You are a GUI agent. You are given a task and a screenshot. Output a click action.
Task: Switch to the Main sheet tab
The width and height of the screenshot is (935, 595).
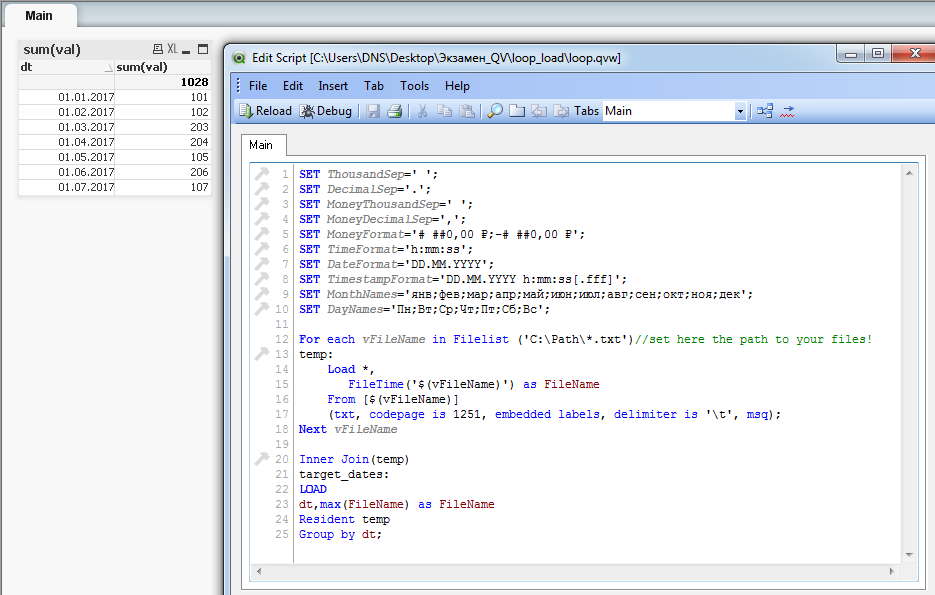pos(39,16)
